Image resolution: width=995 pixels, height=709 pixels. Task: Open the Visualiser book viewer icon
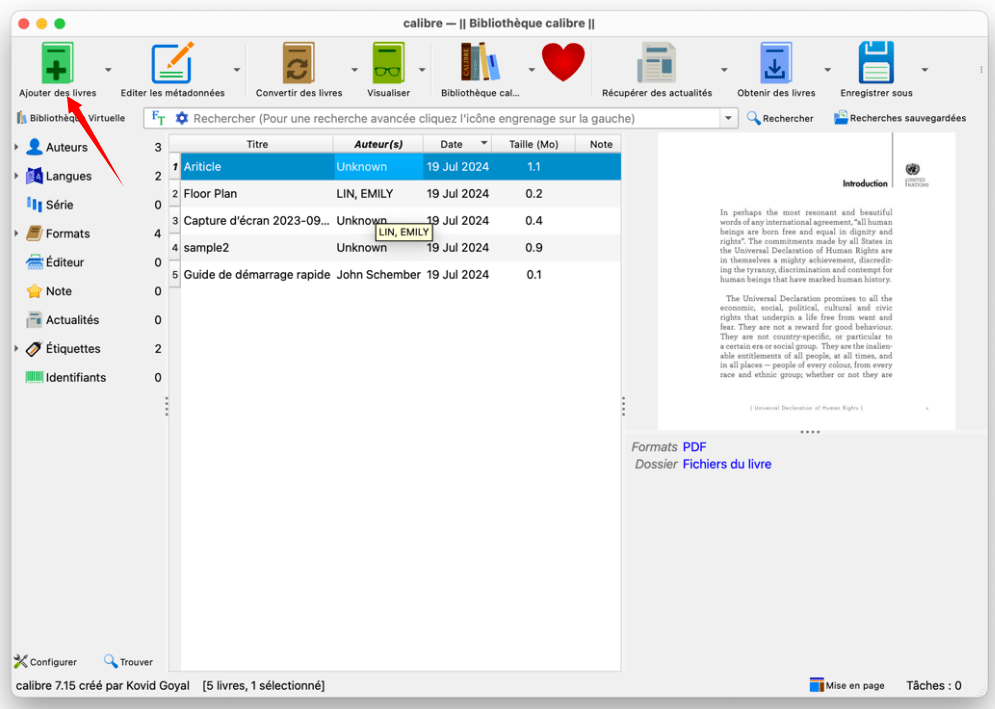[388, 62]
